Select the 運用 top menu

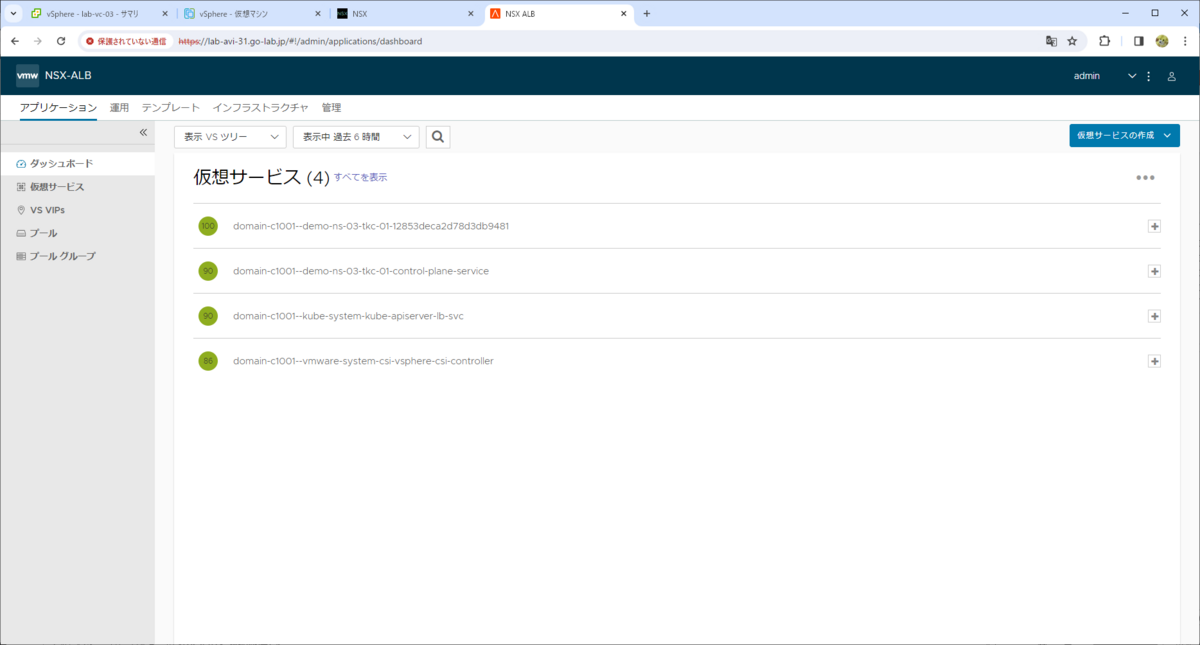(119, 108)
